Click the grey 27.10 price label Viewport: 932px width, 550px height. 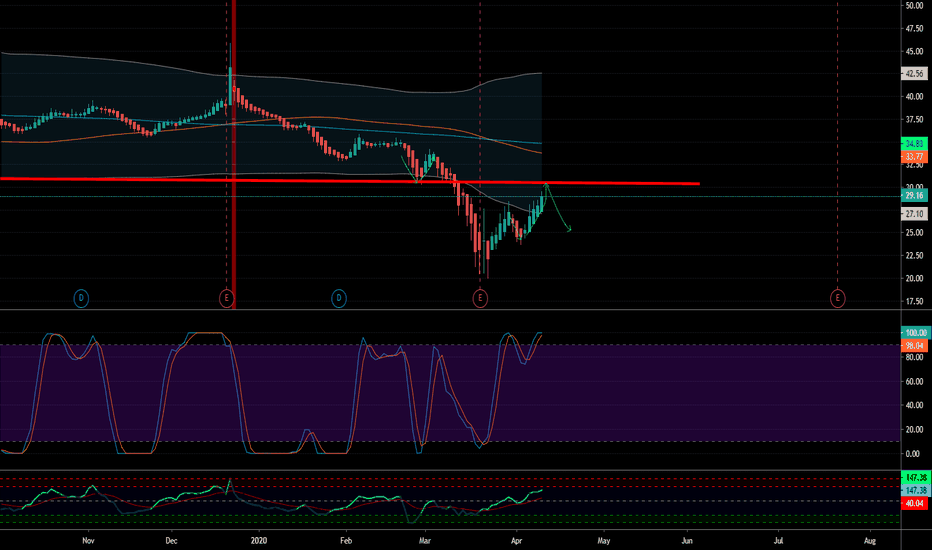pyautogui.click(x=914, y=214)
